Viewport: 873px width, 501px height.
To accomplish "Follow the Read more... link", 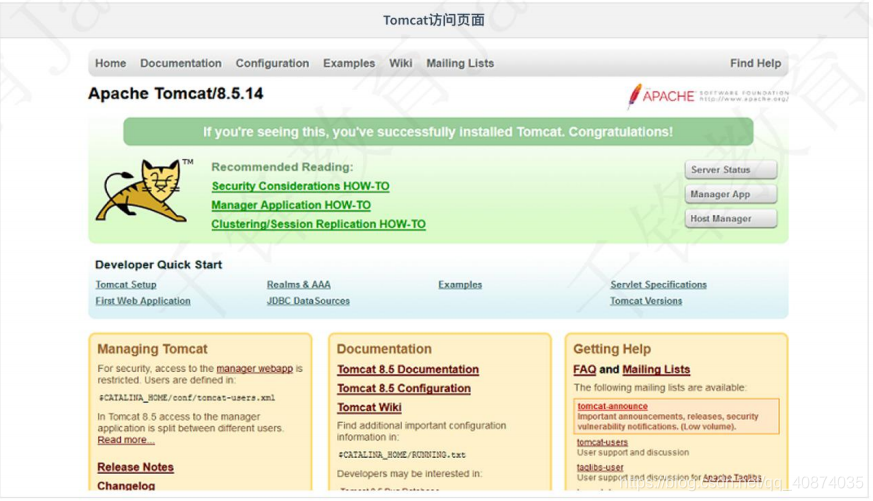I will pyautogui.click(x=126, y=440).
